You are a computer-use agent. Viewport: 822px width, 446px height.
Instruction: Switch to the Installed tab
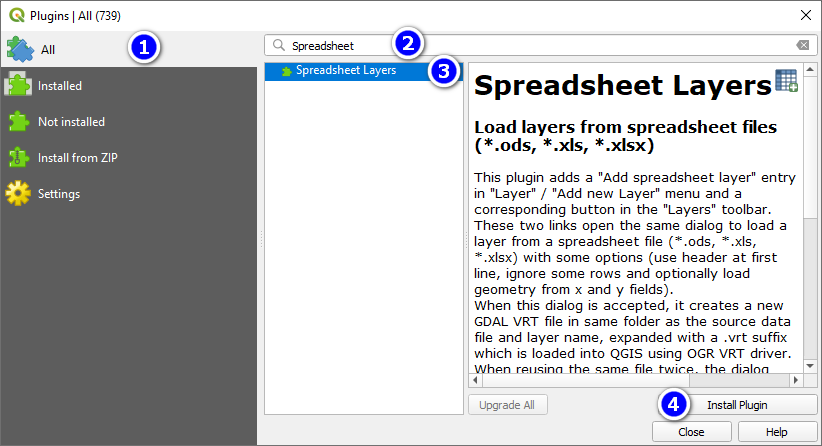point(129,85)
